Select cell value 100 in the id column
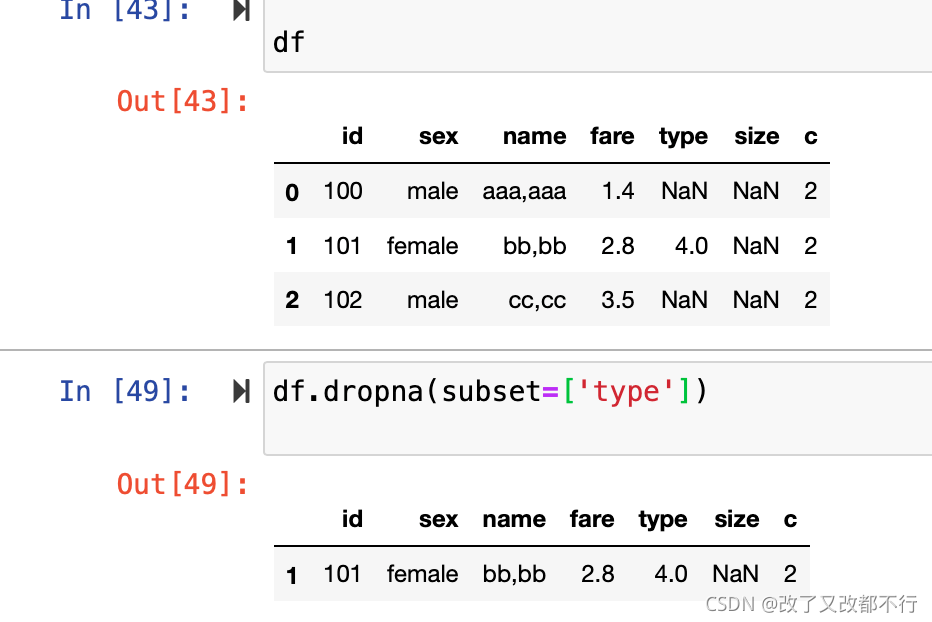932x622 pixels. (x=343, y=191)
